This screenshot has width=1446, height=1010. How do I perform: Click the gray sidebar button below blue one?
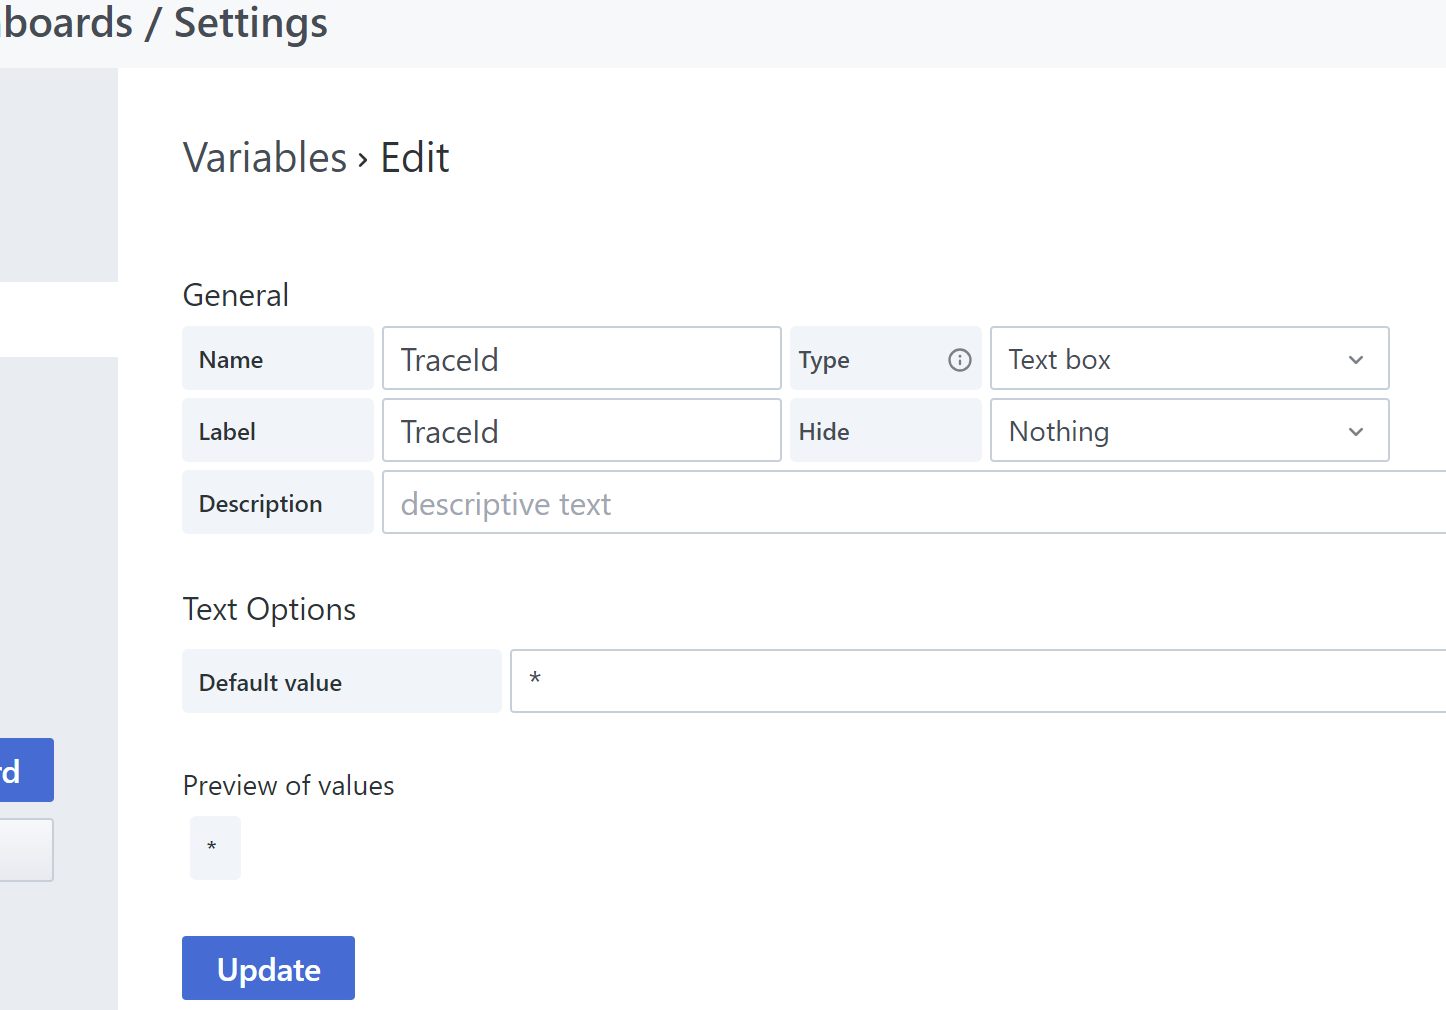[x=26, y=850]
